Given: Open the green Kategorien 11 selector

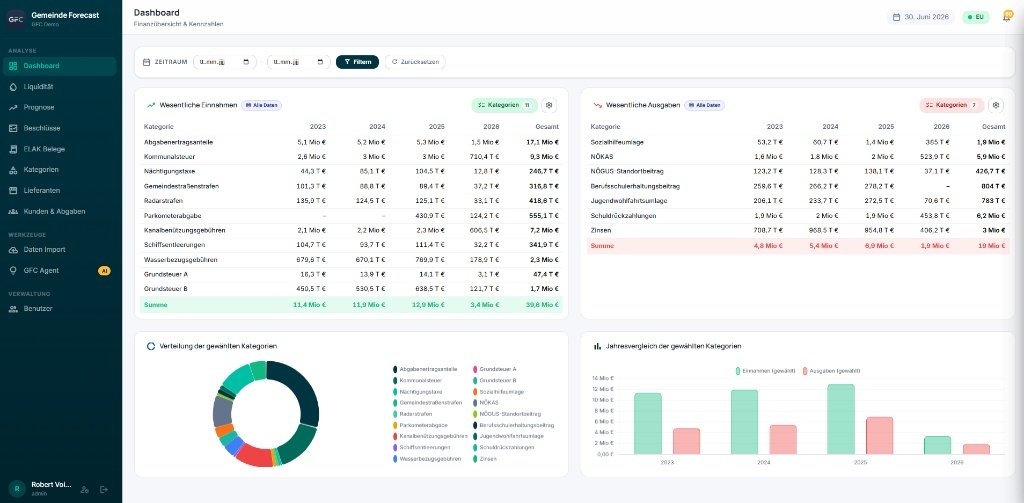Looking at the screenshot, I should point(504,105).
